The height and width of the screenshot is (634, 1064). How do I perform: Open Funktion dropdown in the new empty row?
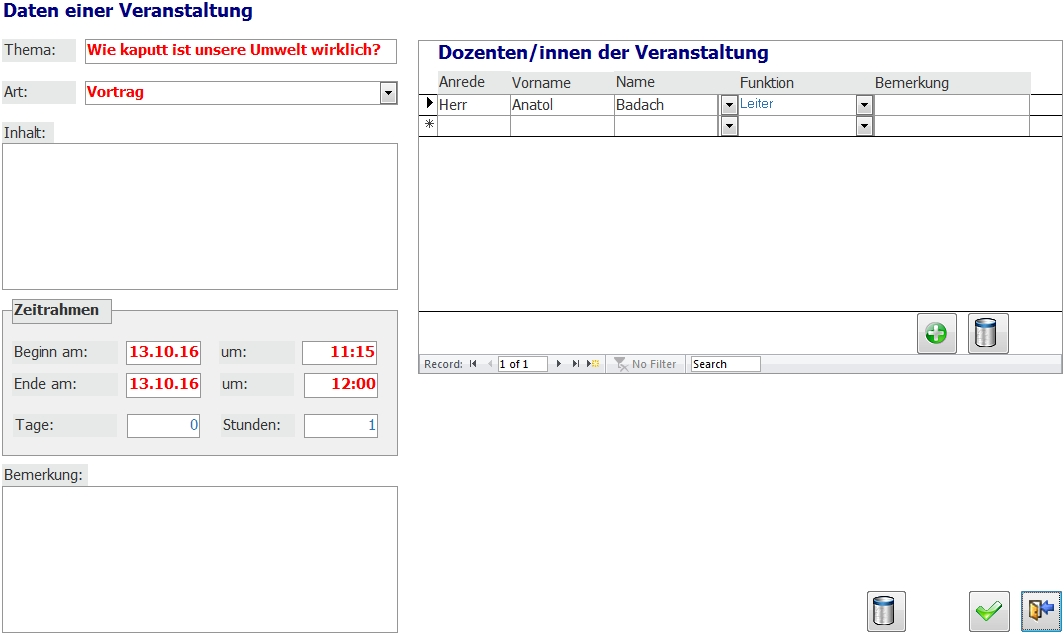[x=864, y=126]
